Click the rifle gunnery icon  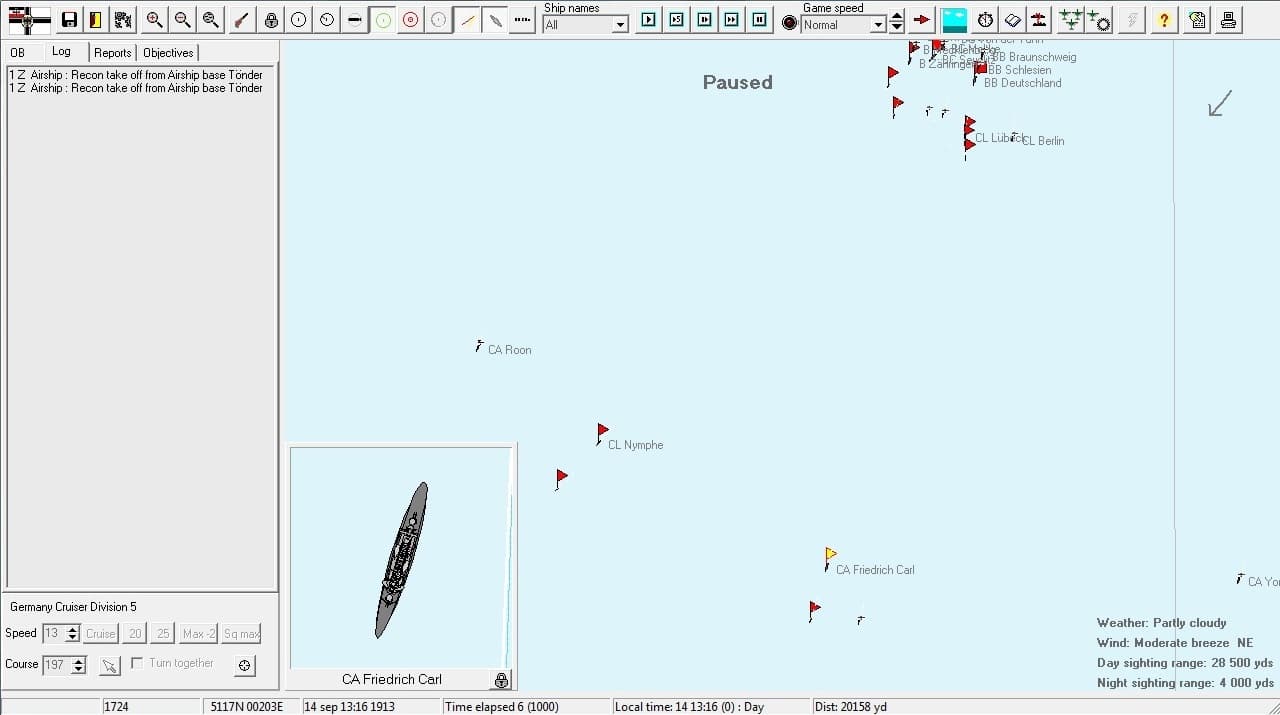coord(242,20)
